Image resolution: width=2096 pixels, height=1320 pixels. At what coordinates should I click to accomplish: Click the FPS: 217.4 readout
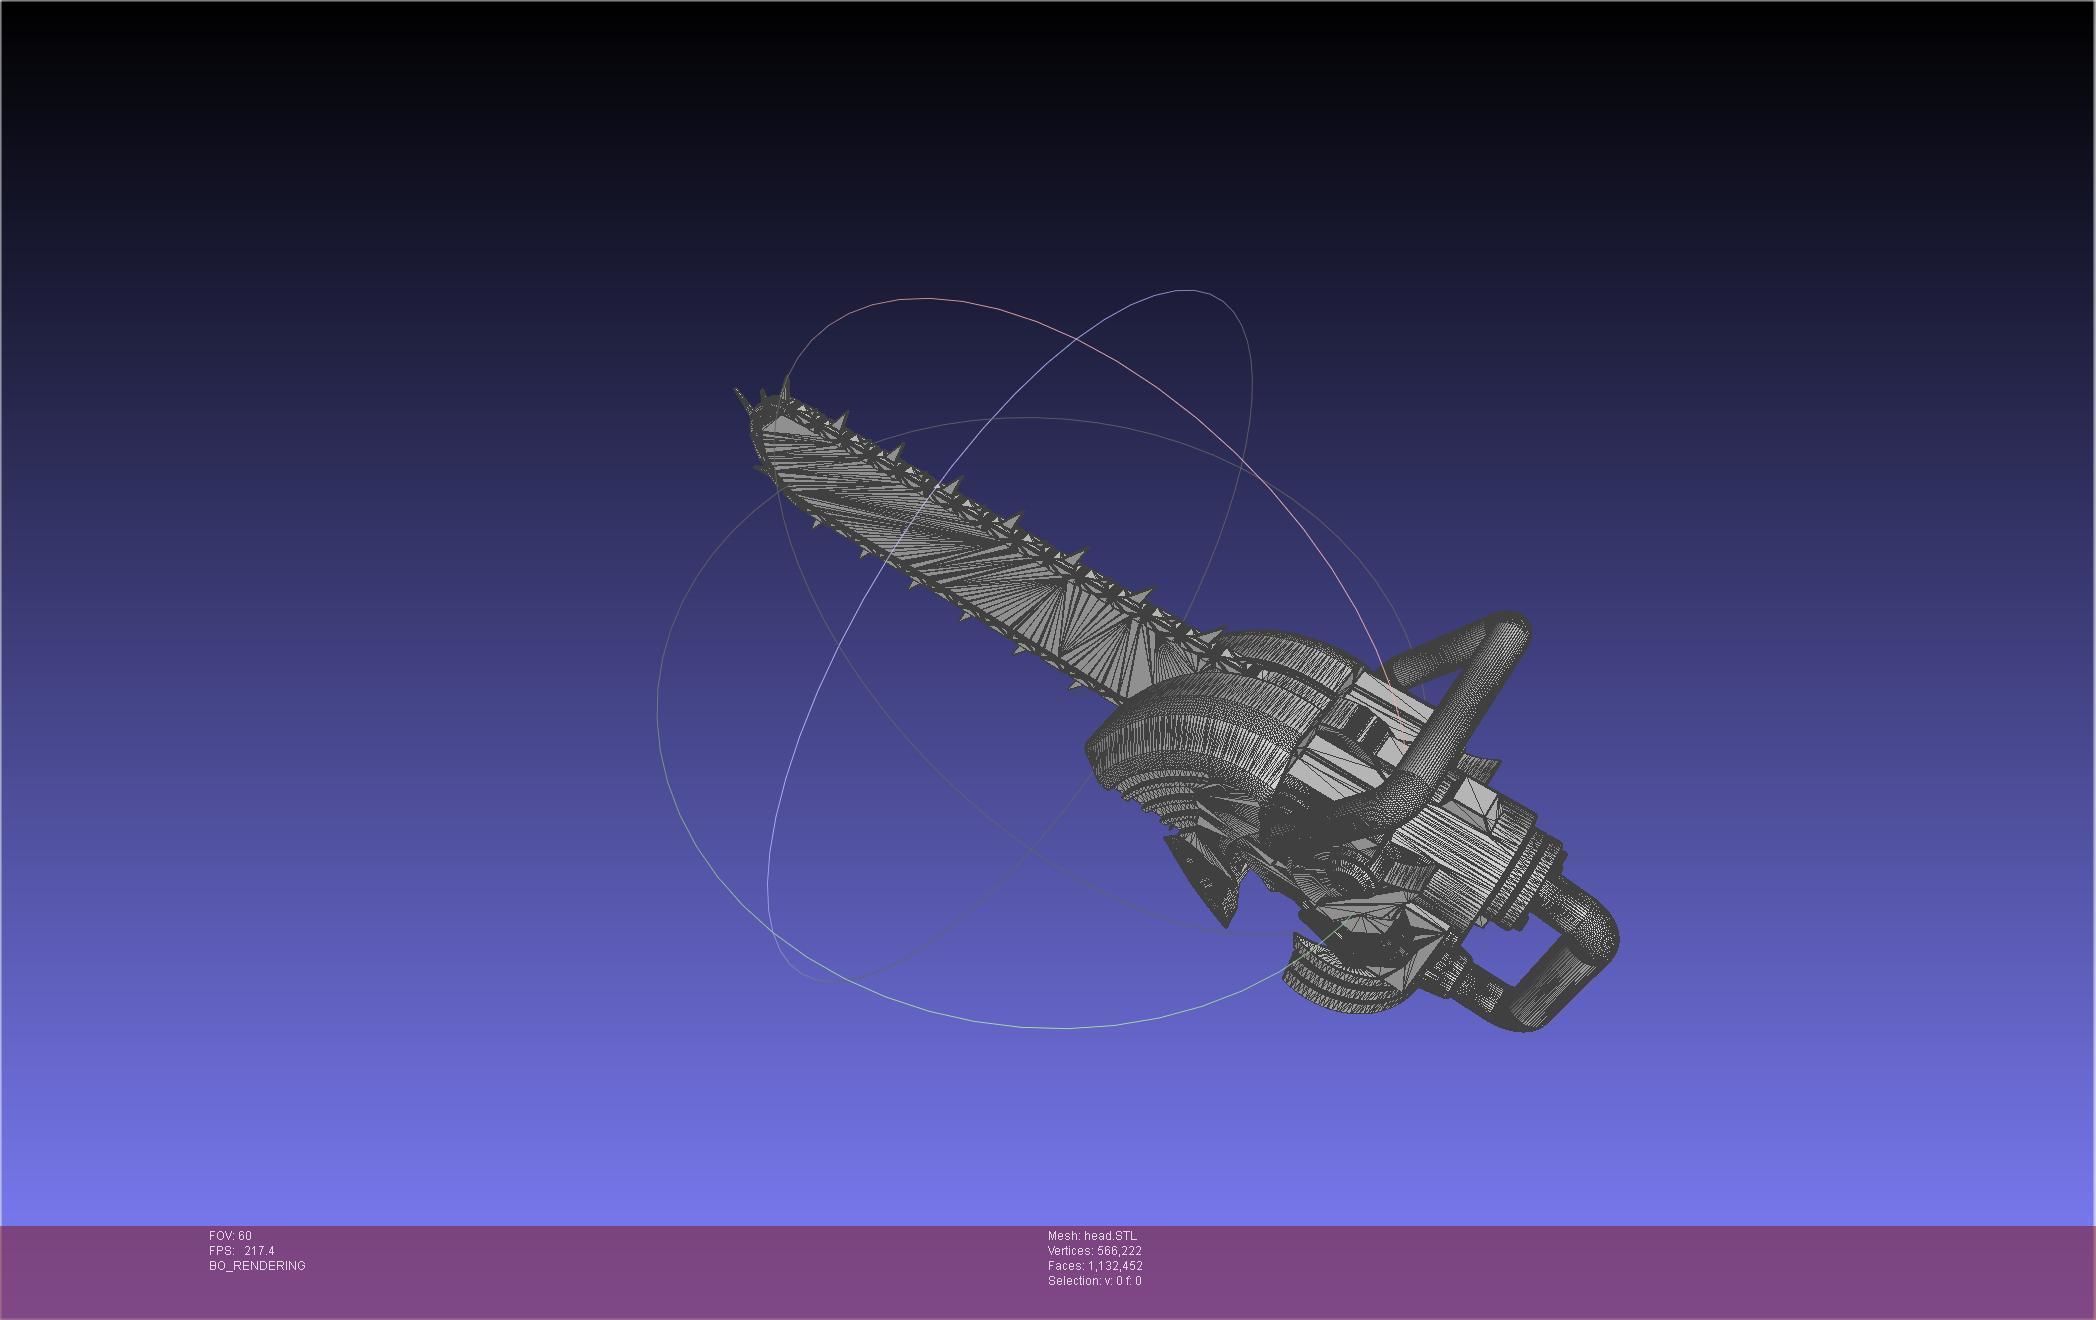pos(241,1251)
